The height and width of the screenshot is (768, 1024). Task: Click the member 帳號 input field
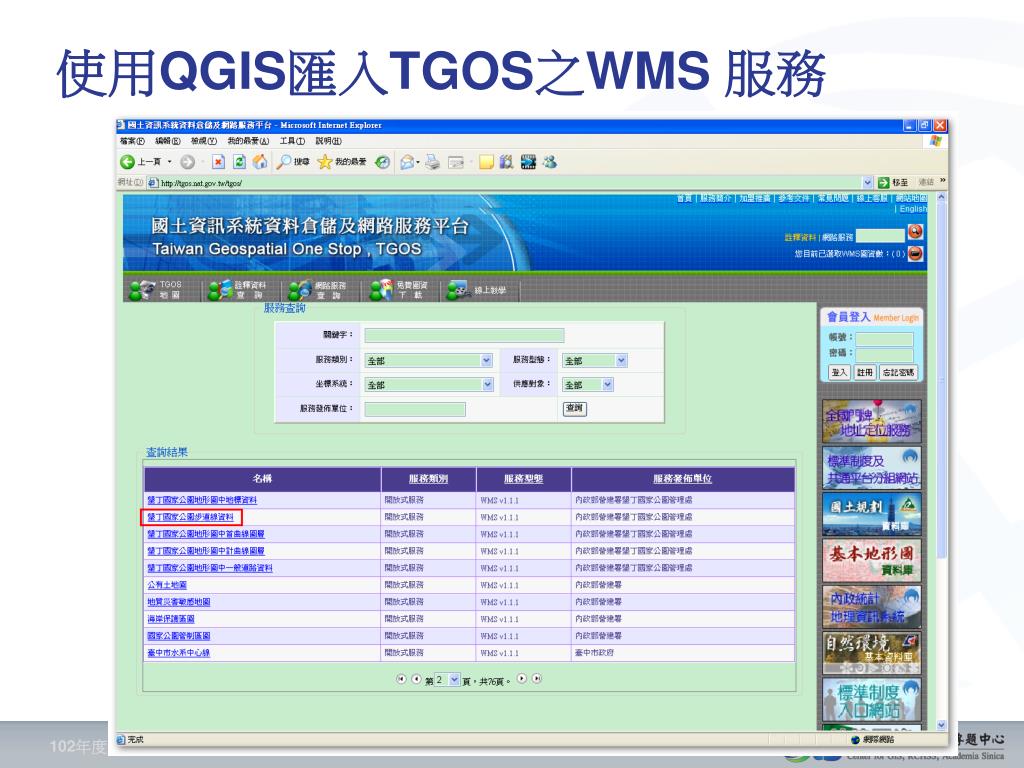click(884, 338)
